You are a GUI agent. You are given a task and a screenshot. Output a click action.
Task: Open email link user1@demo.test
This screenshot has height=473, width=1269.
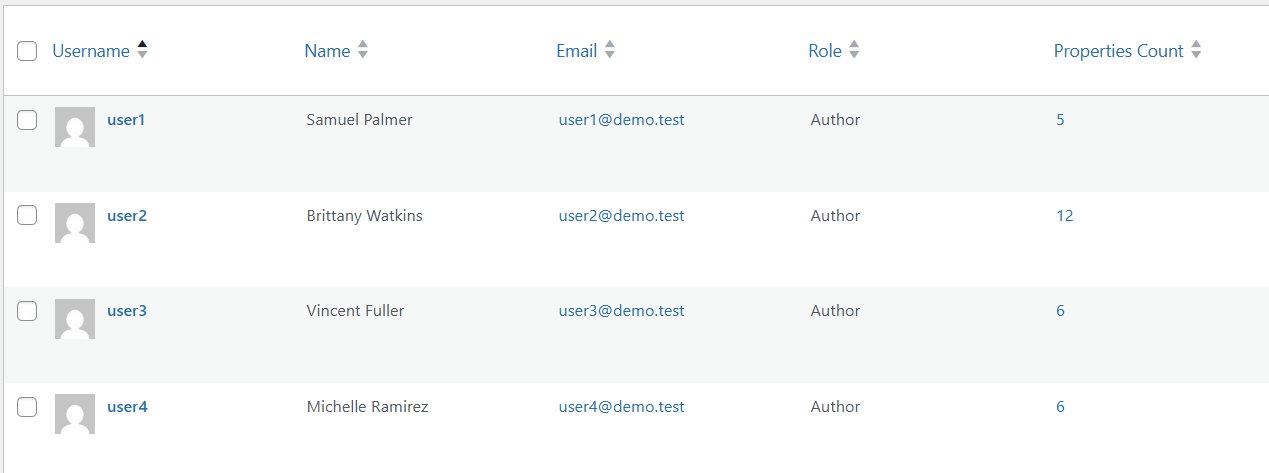(x=621, y=120)
